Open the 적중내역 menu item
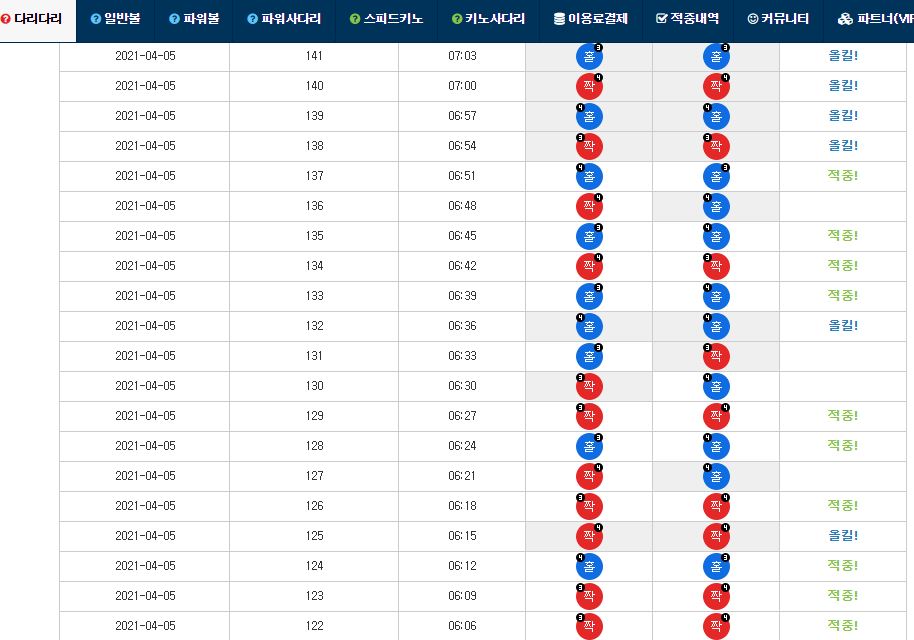The image size is (914, 640). click(687, 19)
